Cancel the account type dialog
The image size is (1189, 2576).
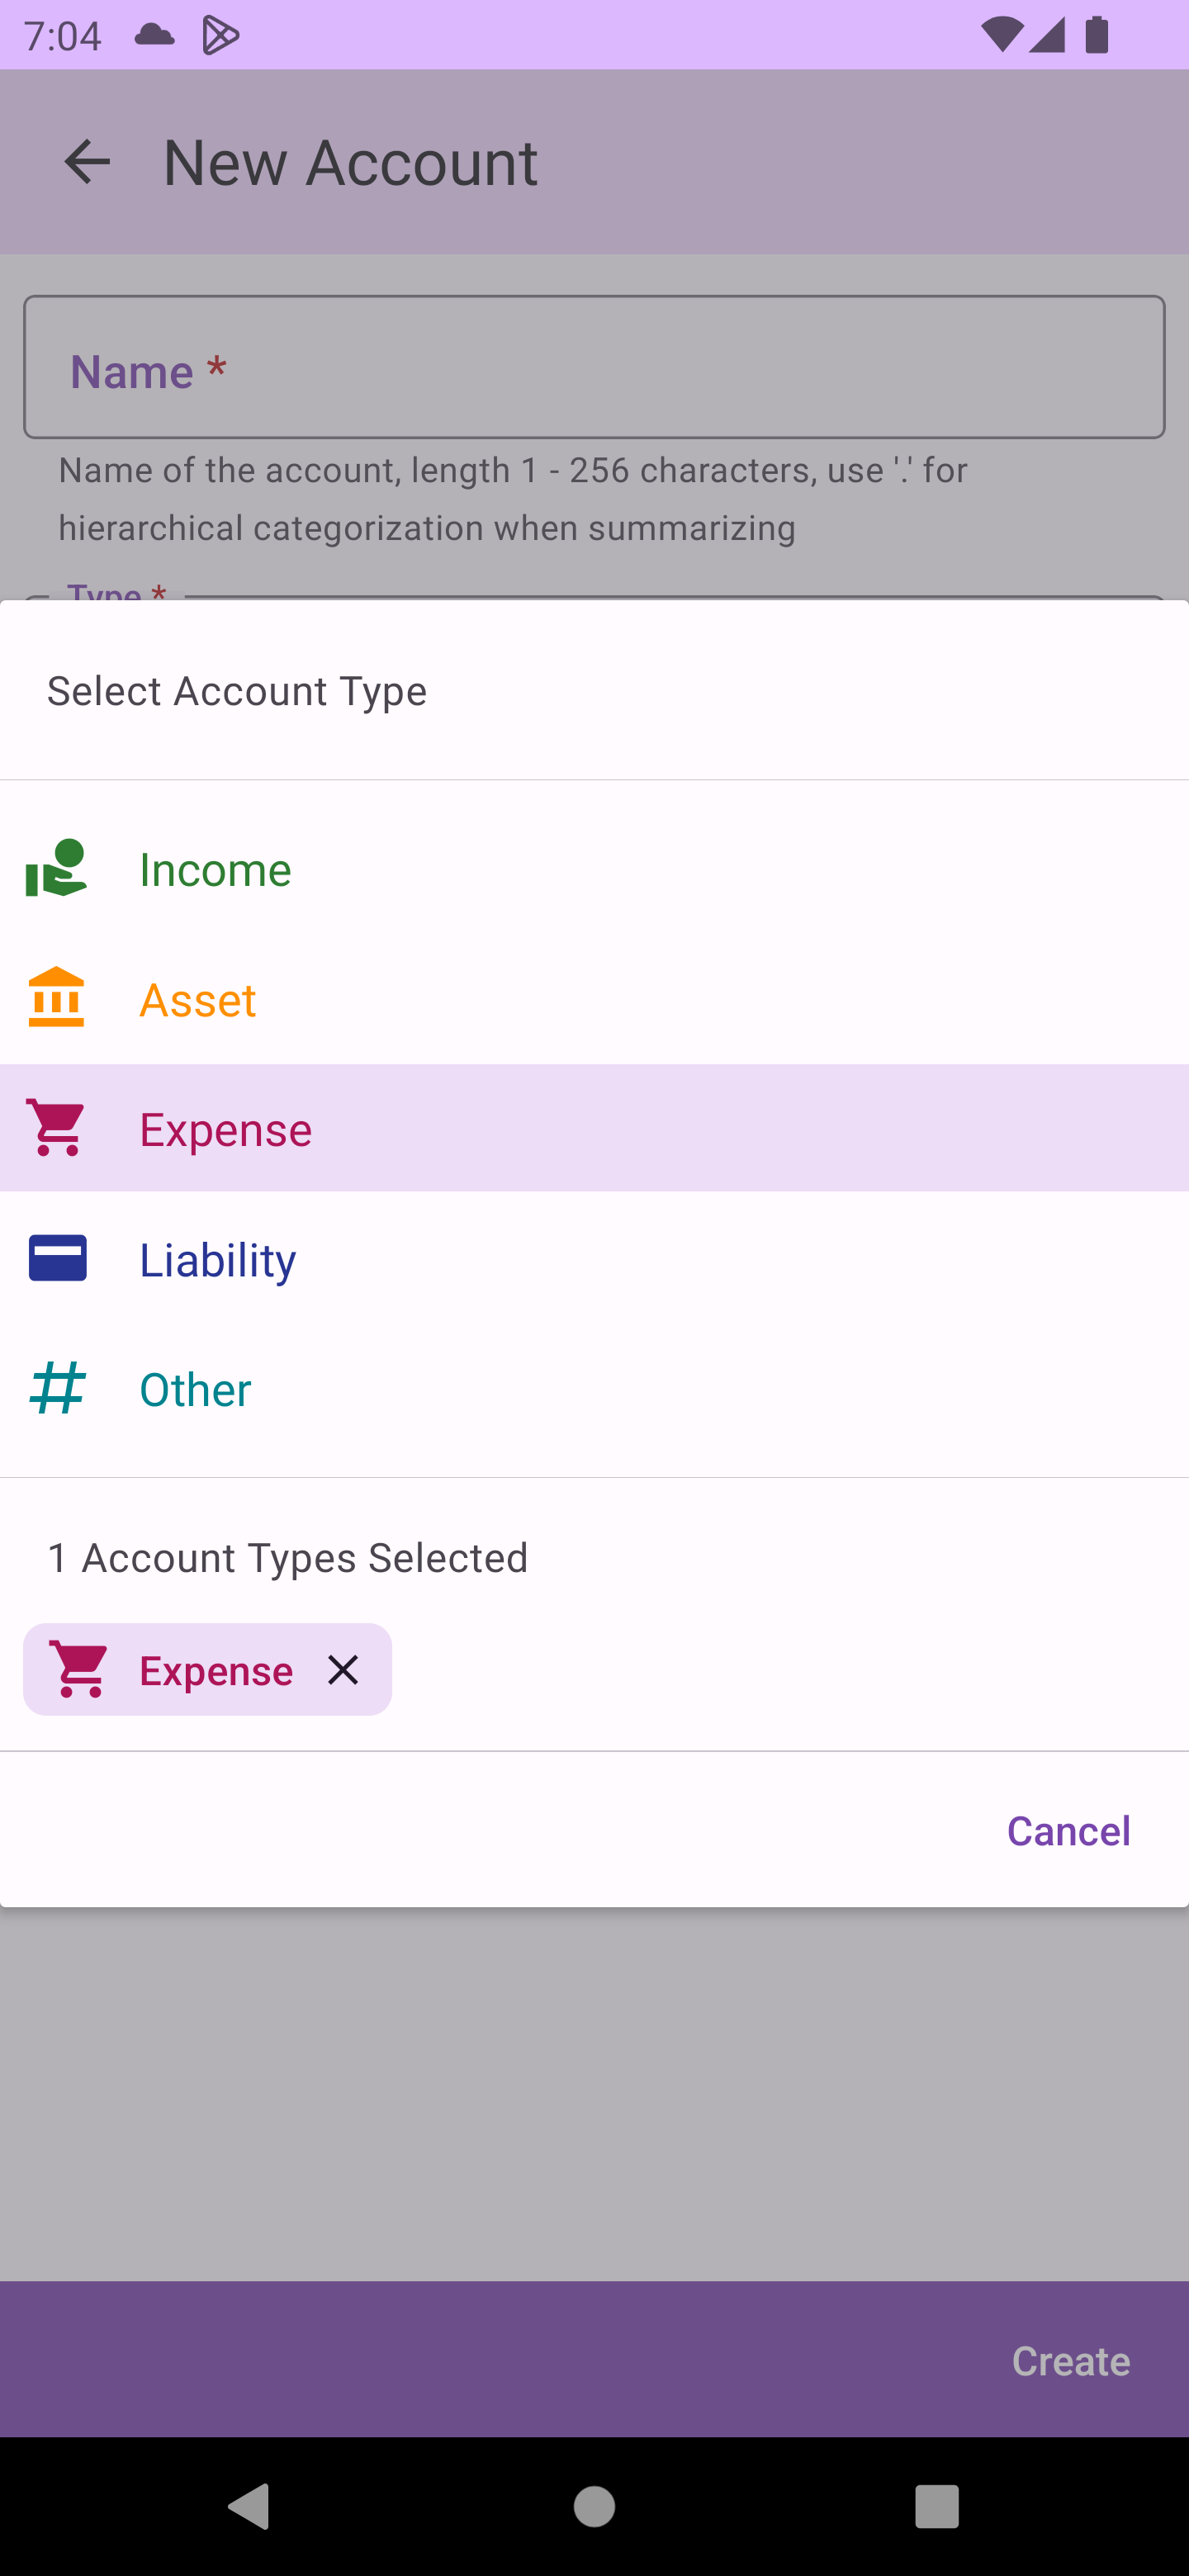(x=1068, y=1830)
